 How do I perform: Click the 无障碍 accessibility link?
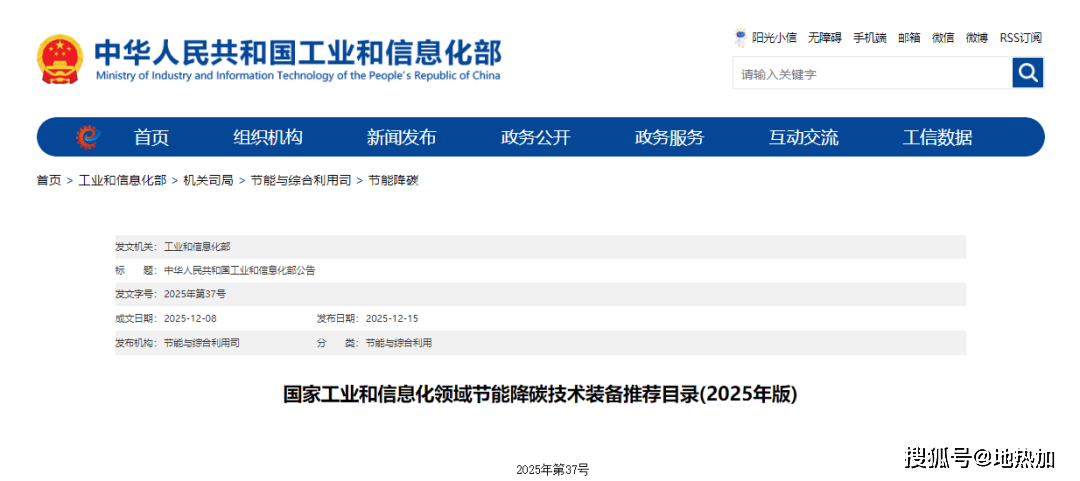[x=825, y=38]
